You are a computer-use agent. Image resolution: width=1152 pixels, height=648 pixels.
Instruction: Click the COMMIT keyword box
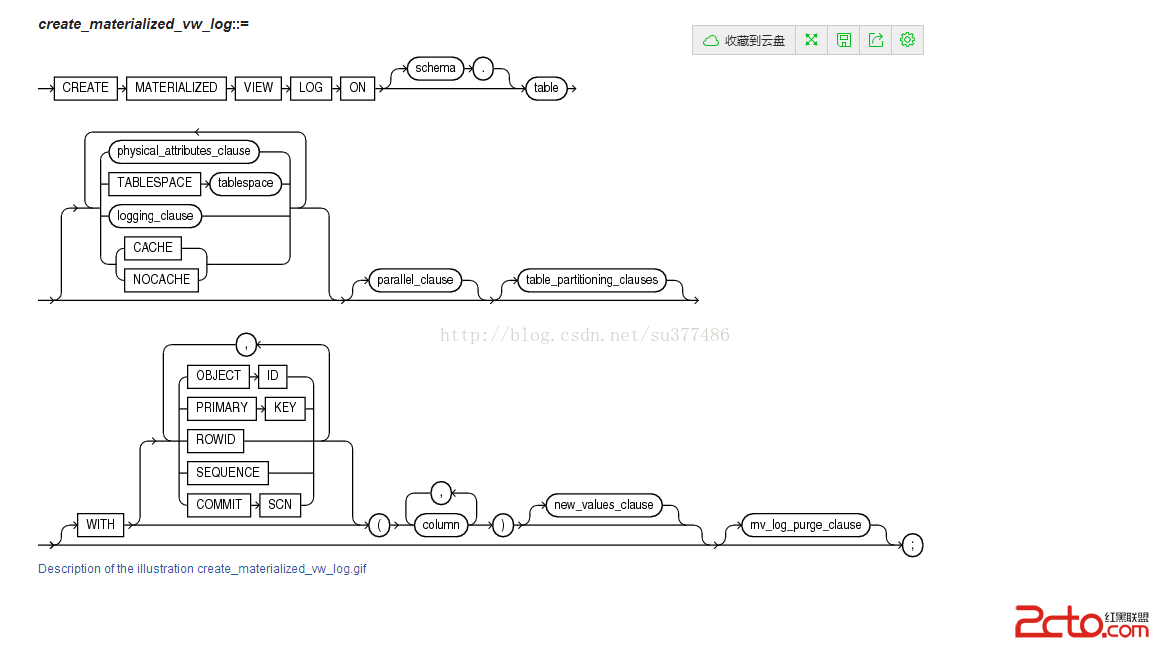pyautogui.click(x=219, y=505)
